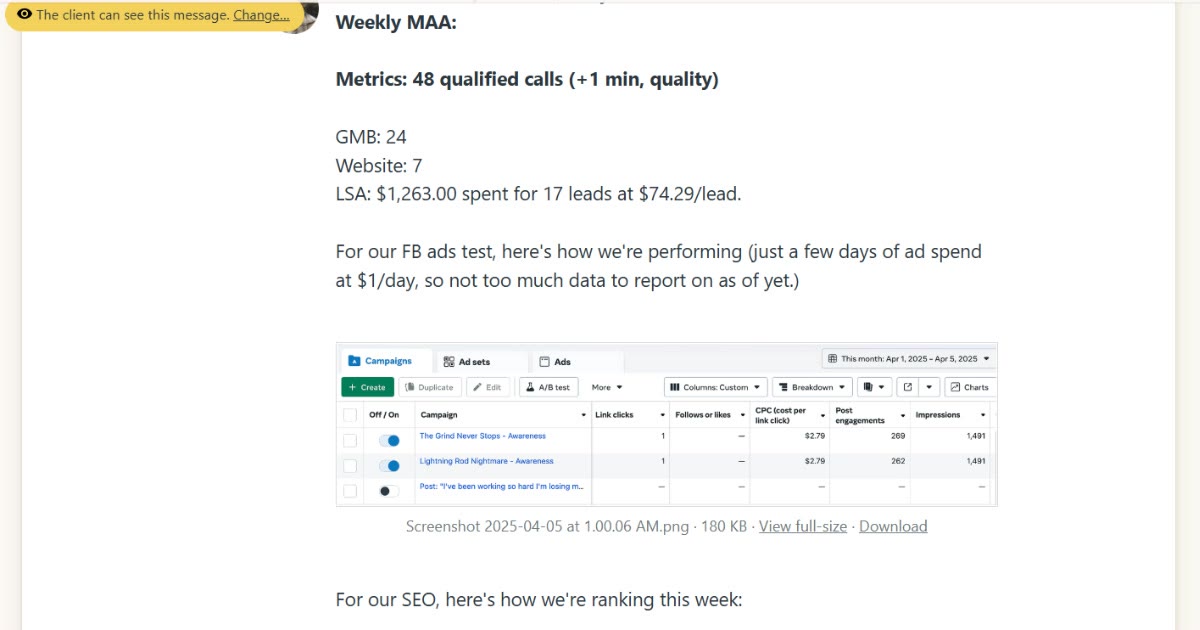Click the Edit pencil icon
Screen dimensions: 1200x630
pyautogui.click(x=478, y=387)
